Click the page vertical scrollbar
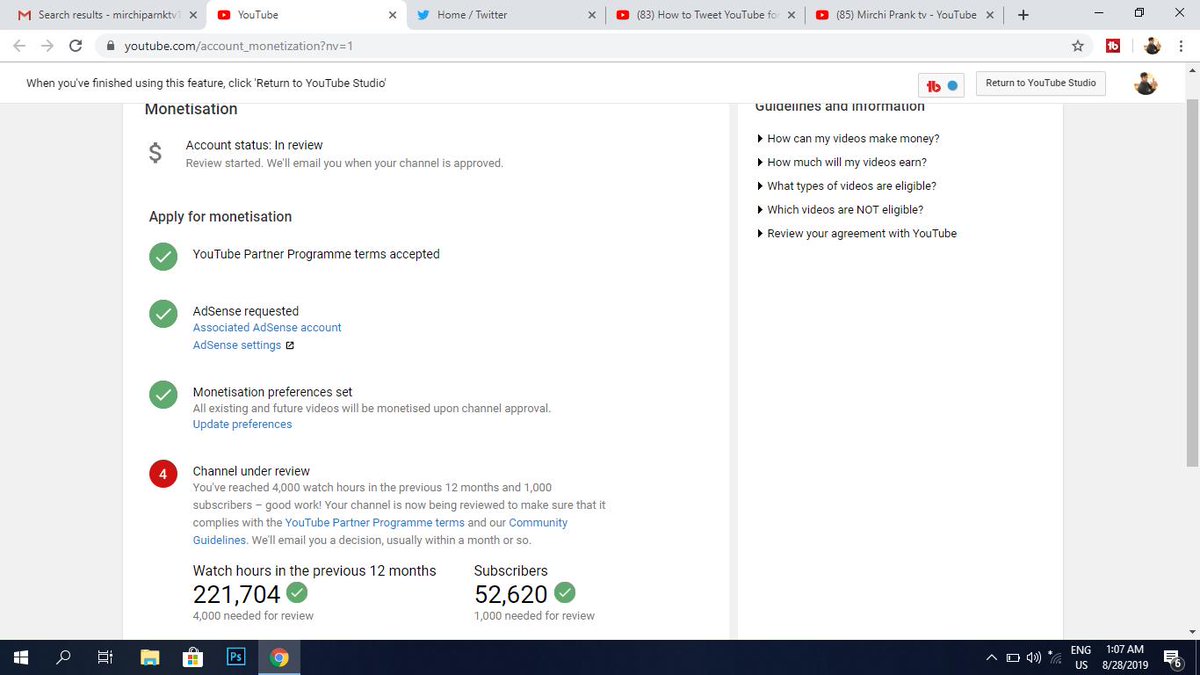This screenshot has width=1200, height=675. tap(1191, 284)
